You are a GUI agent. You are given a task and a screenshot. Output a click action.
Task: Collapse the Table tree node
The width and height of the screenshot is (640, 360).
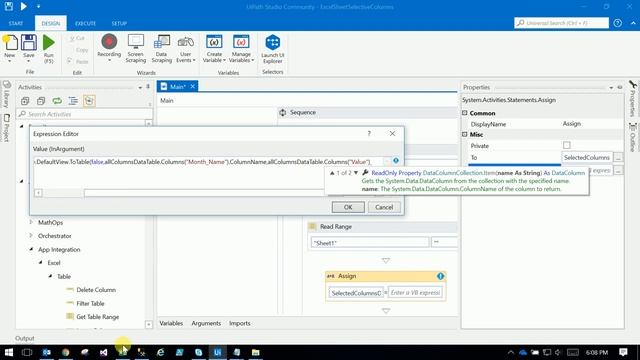[x=50, y=276]
